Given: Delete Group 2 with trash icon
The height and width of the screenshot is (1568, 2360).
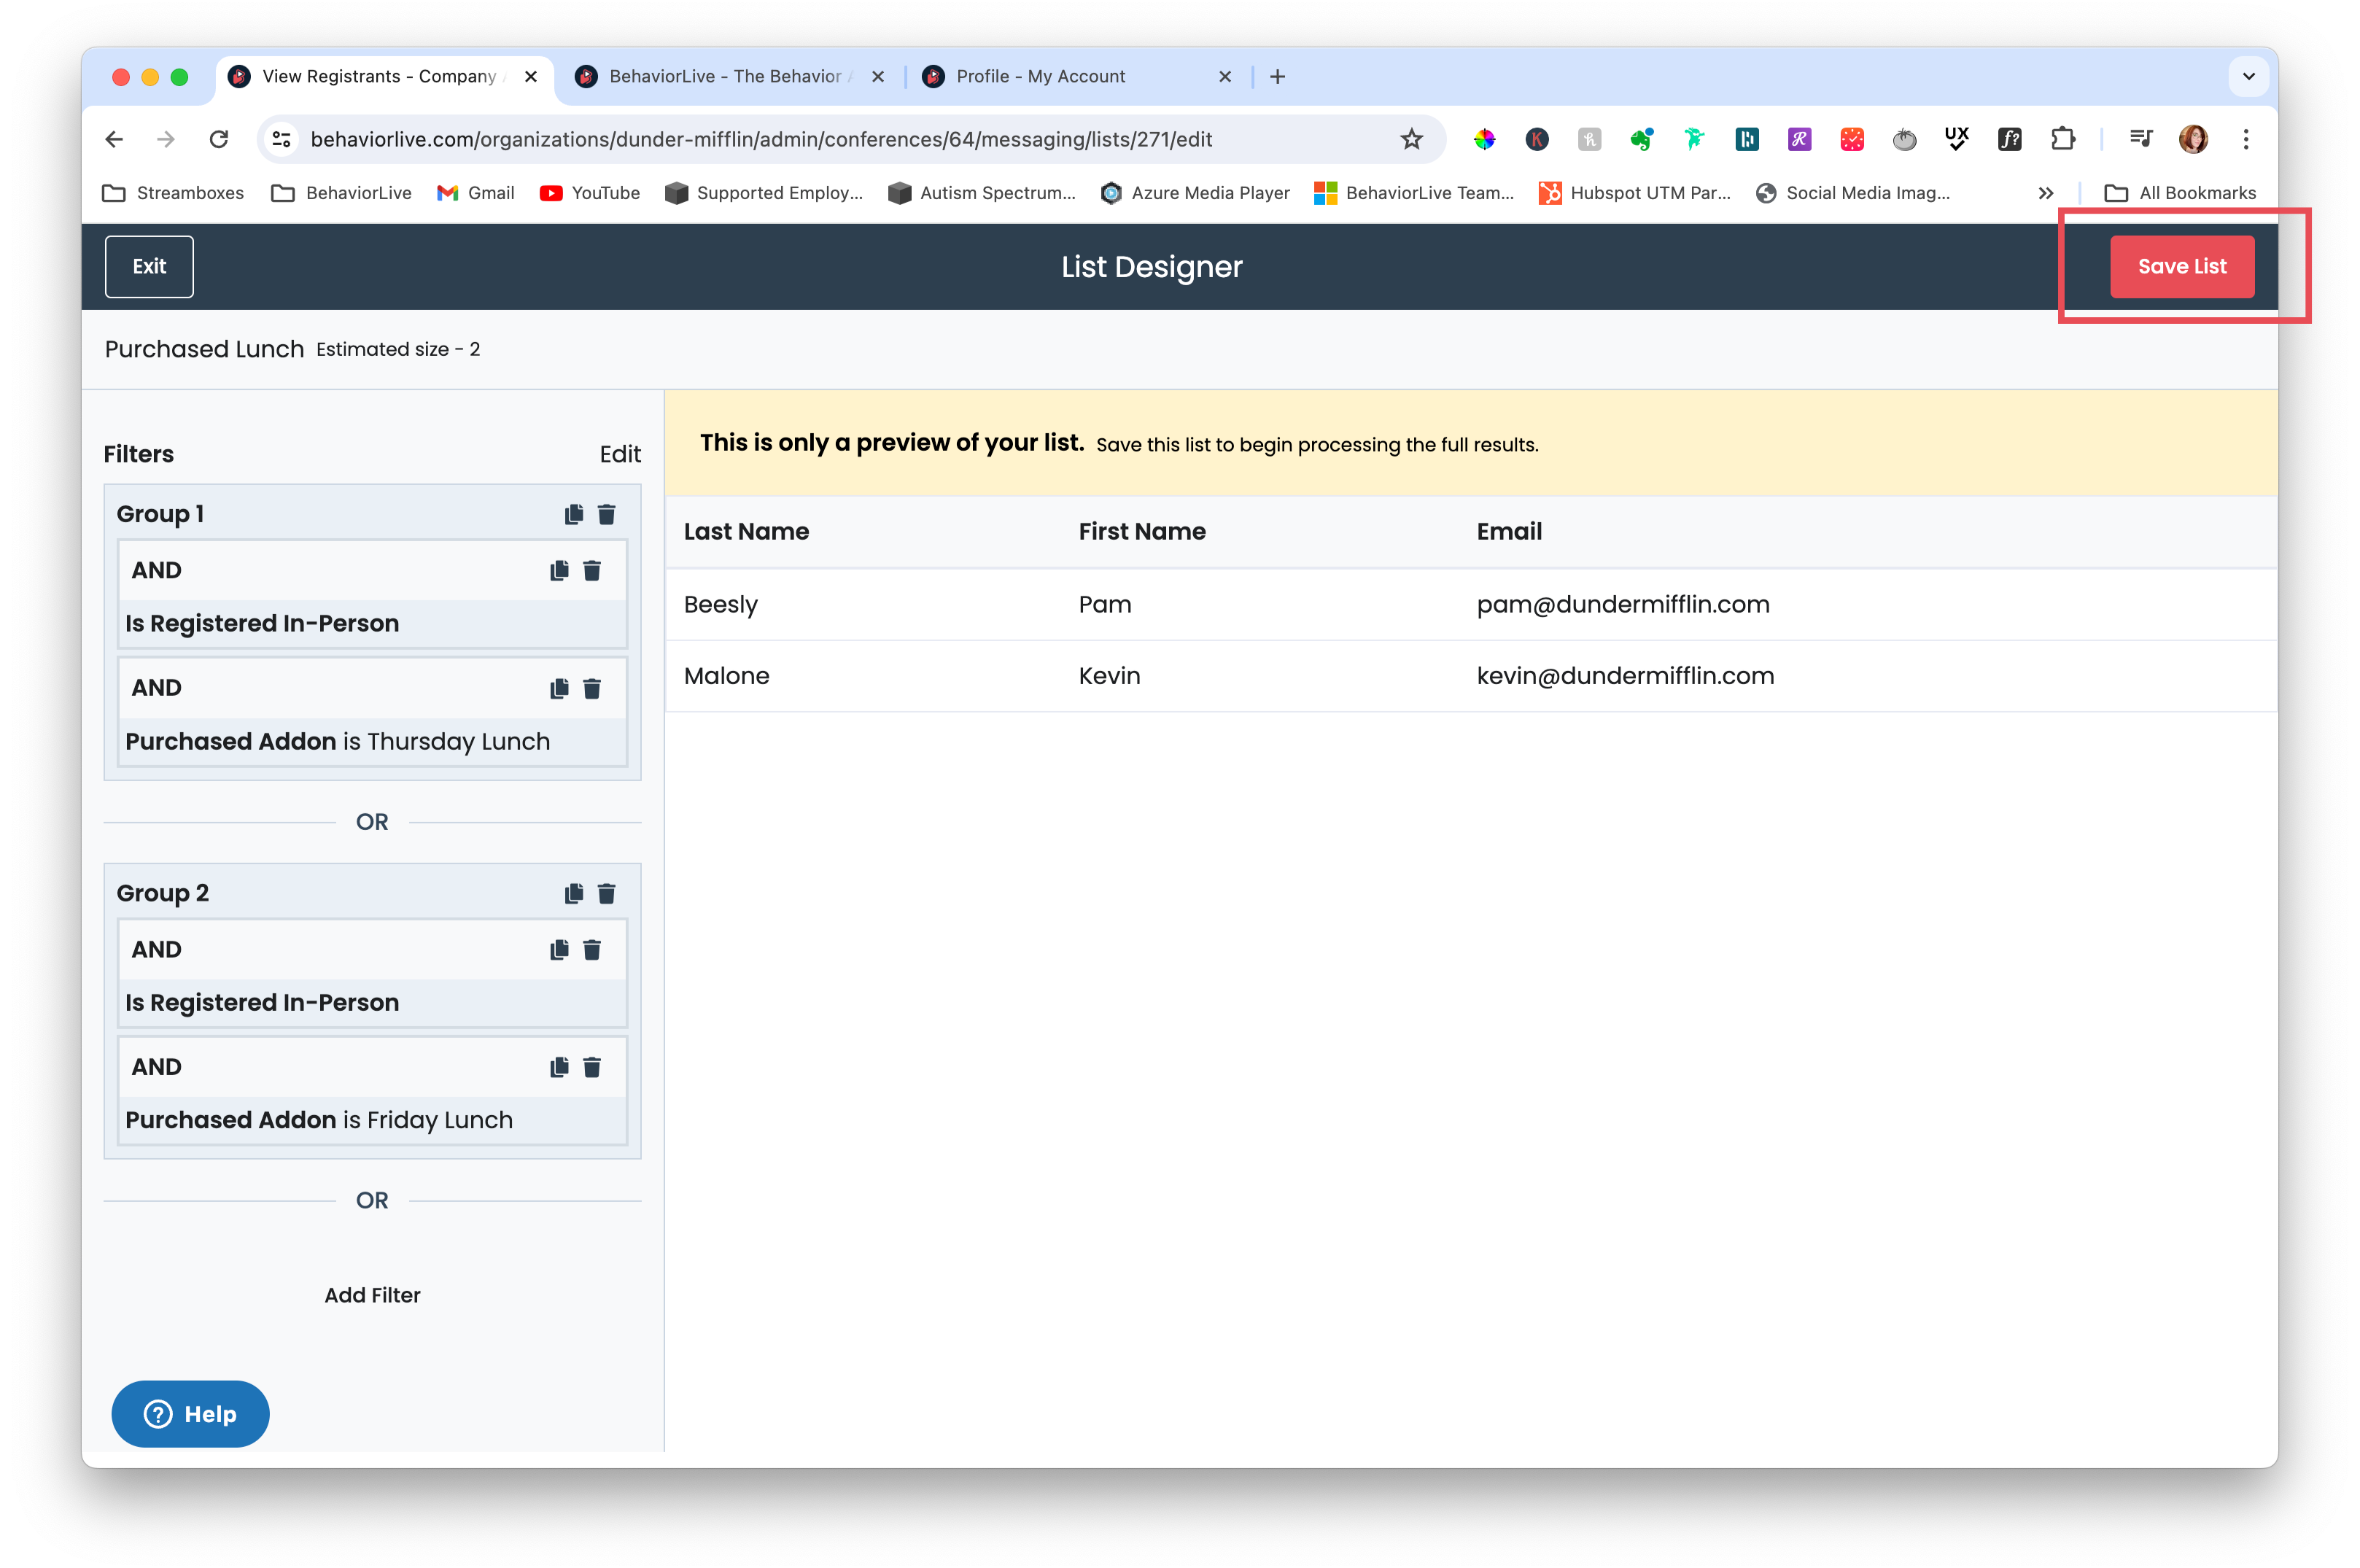Looking at the screenshot, I should [x=607, y=893].
